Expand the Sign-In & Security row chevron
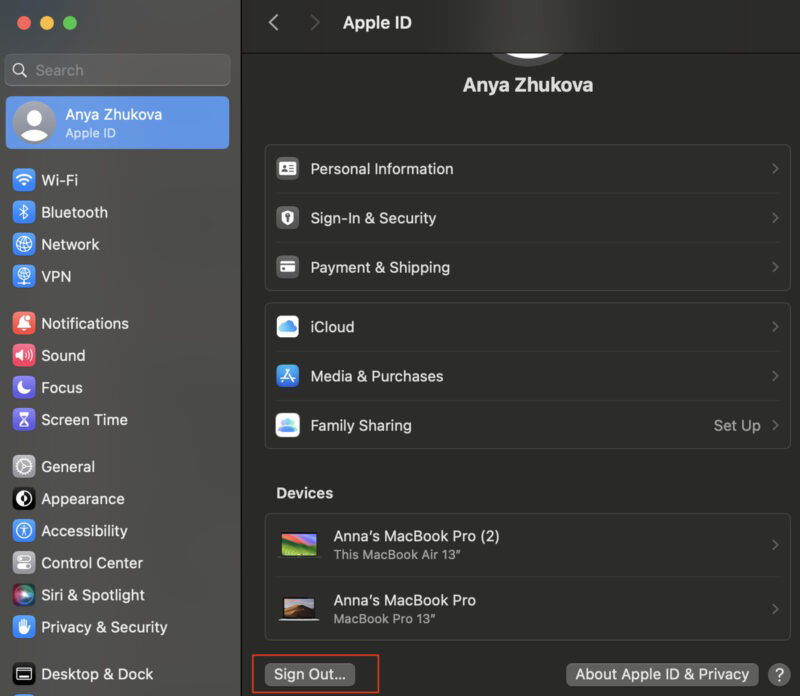 [x=774, y=218]
